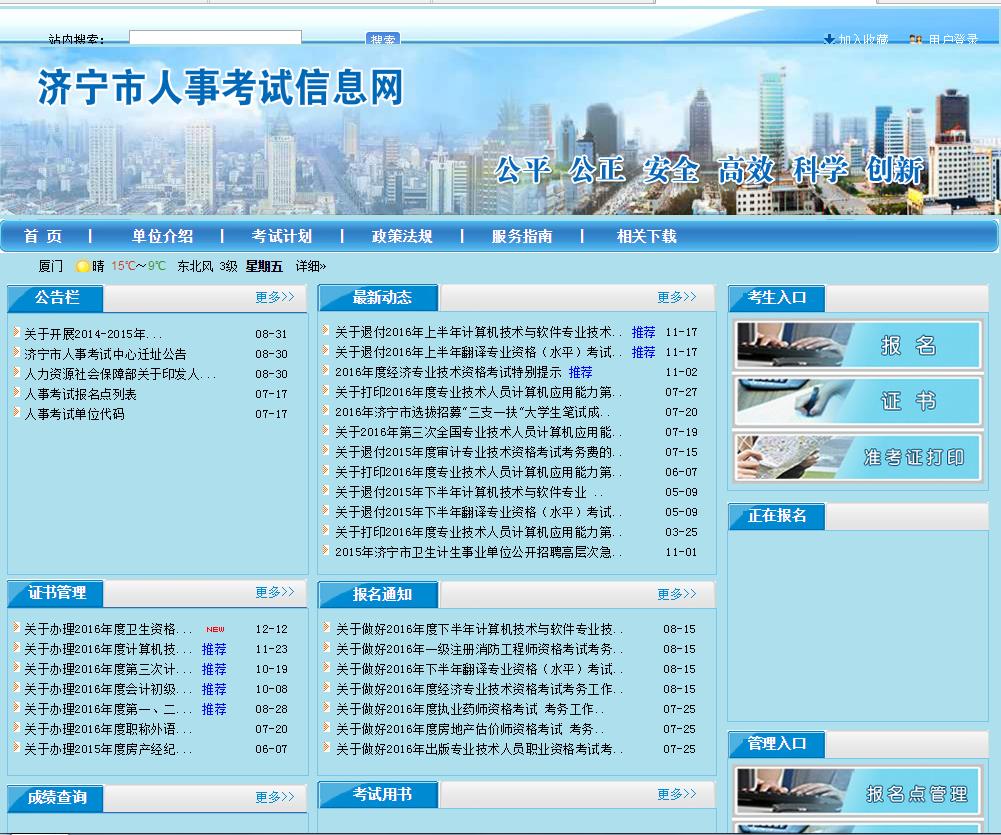Select 政策法规 navigation item

(402, 236)
